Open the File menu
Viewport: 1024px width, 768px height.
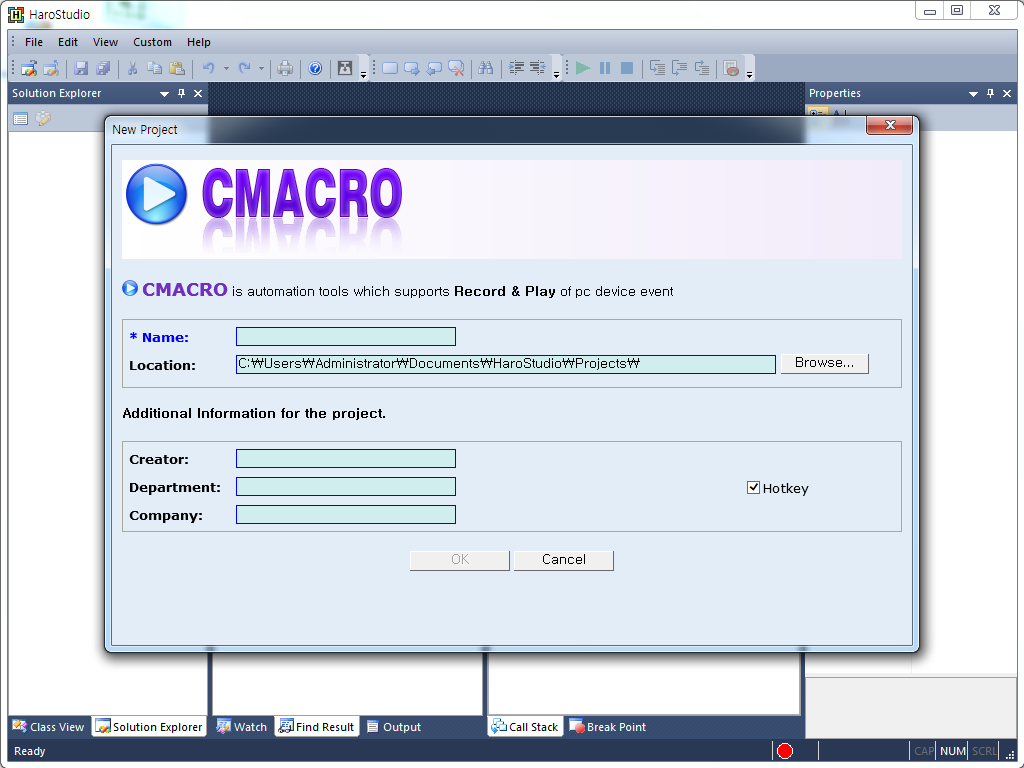coord(34,42)
